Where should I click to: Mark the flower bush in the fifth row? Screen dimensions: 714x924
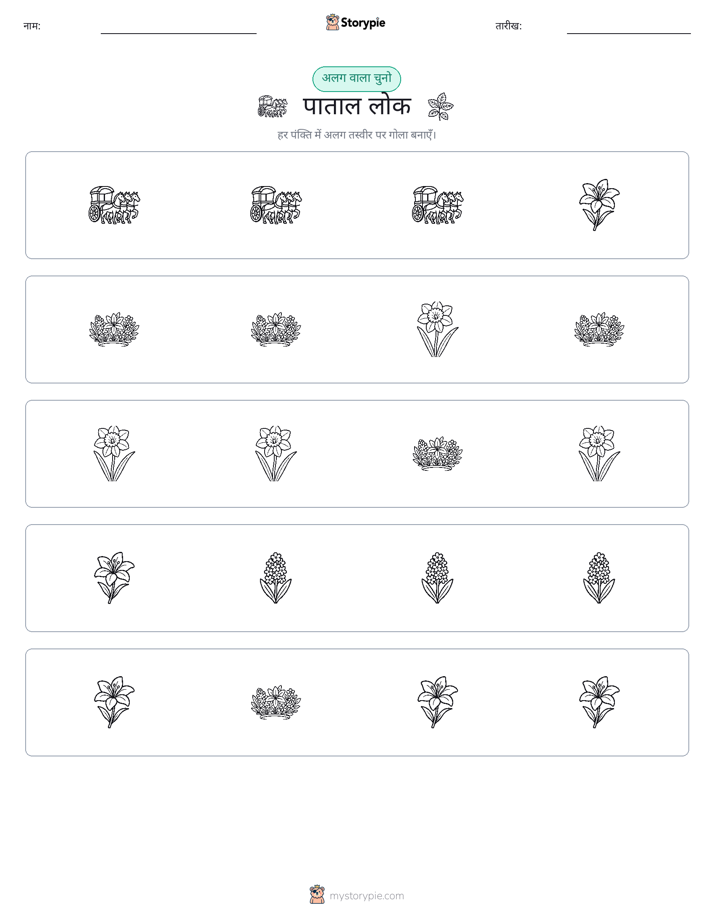pyautogui.click(x=276, y=702)
